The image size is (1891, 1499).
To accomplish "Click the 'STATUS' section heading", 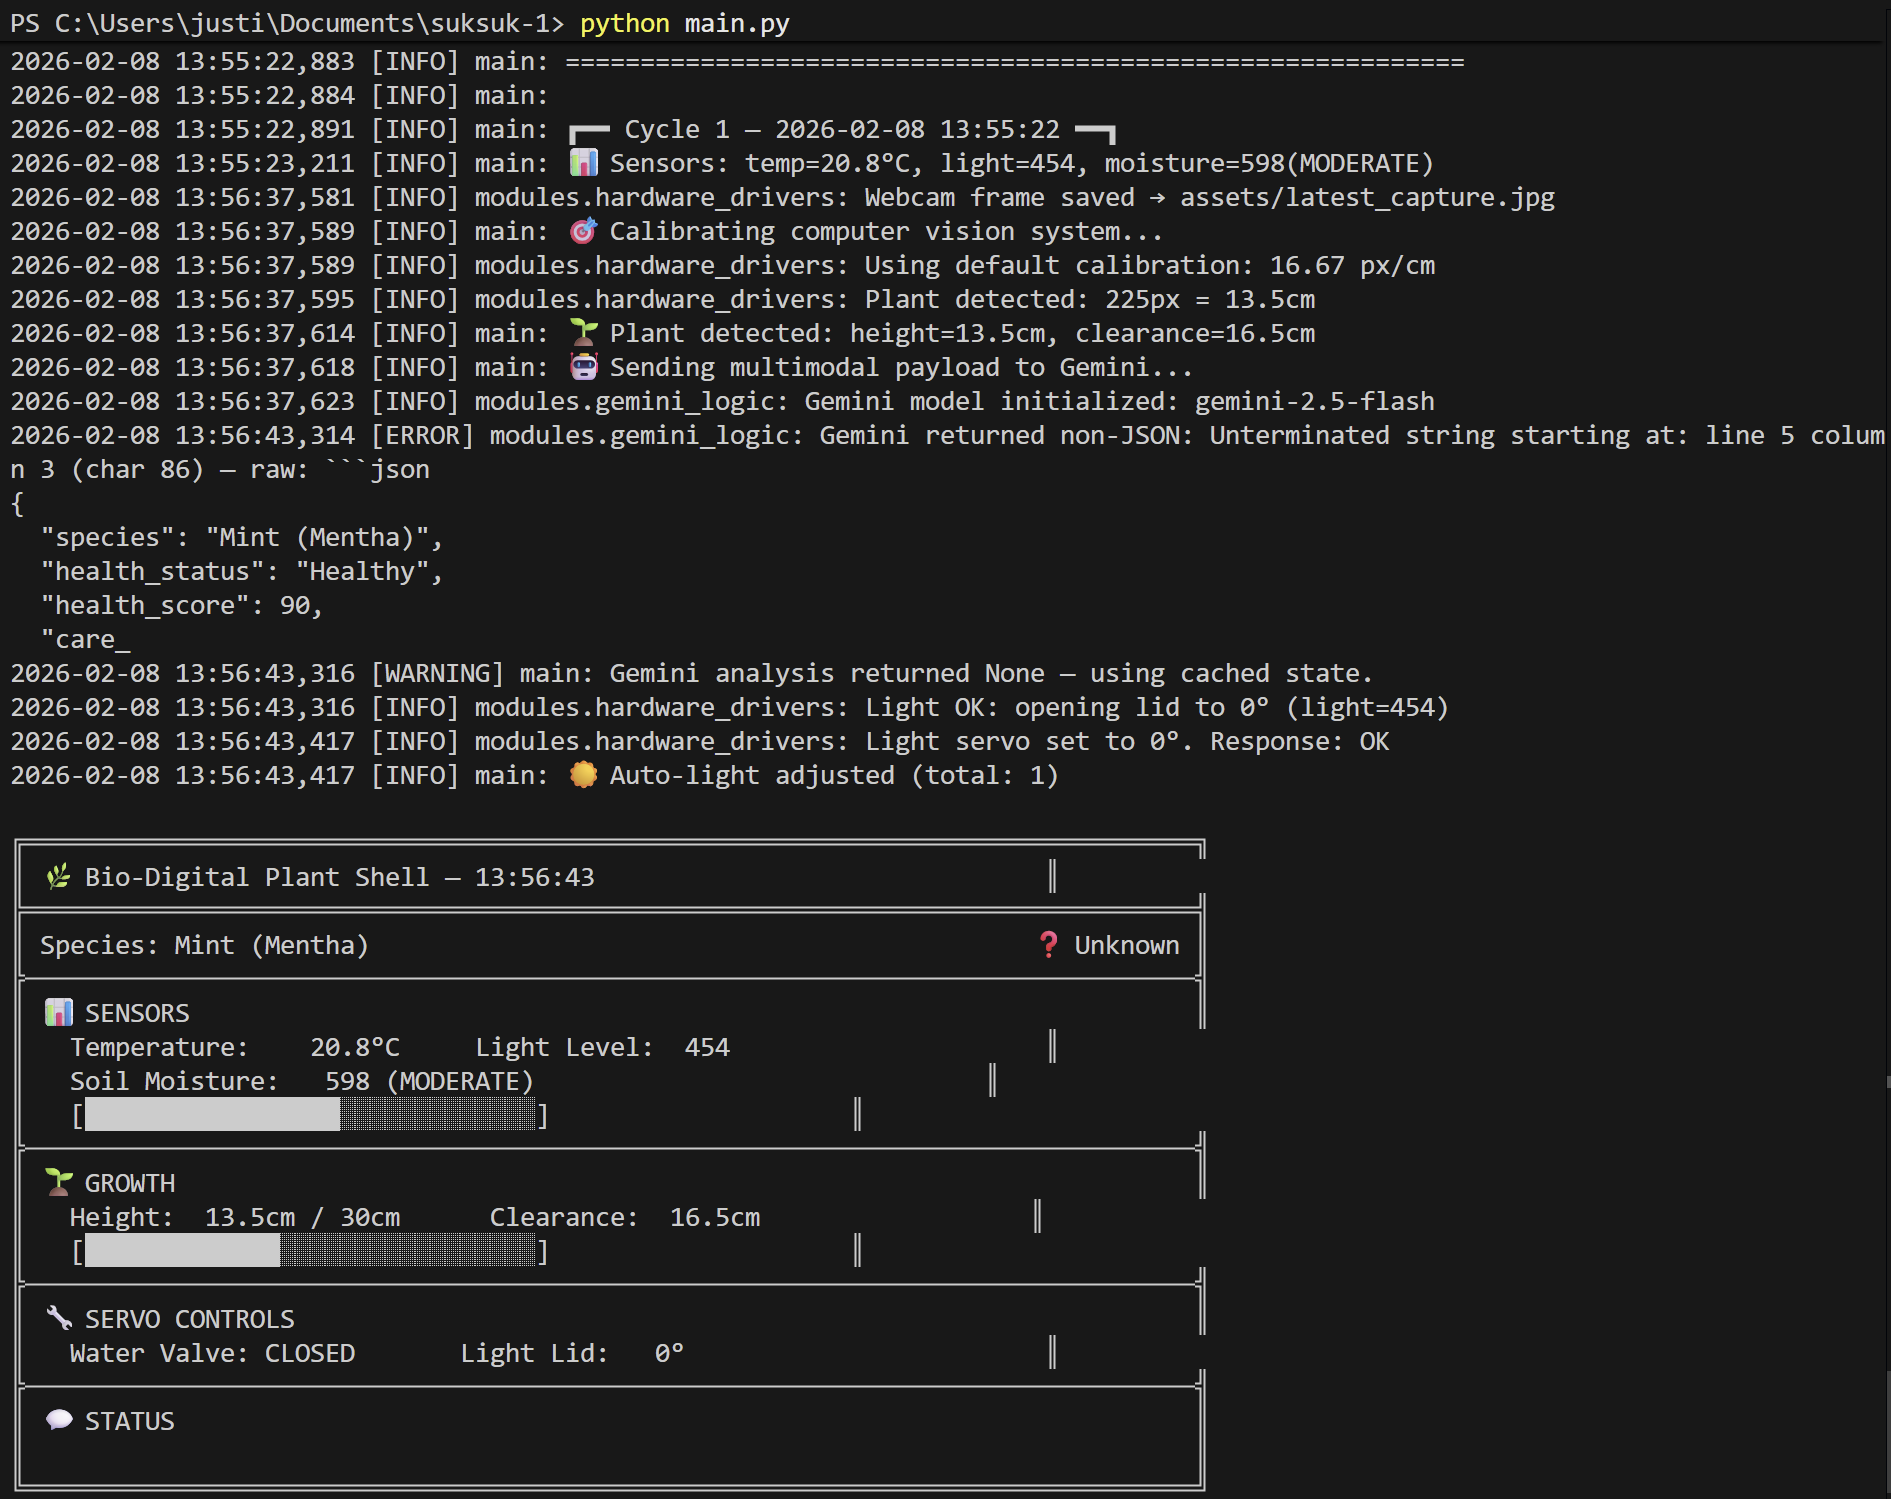I will coord(130,1421).
